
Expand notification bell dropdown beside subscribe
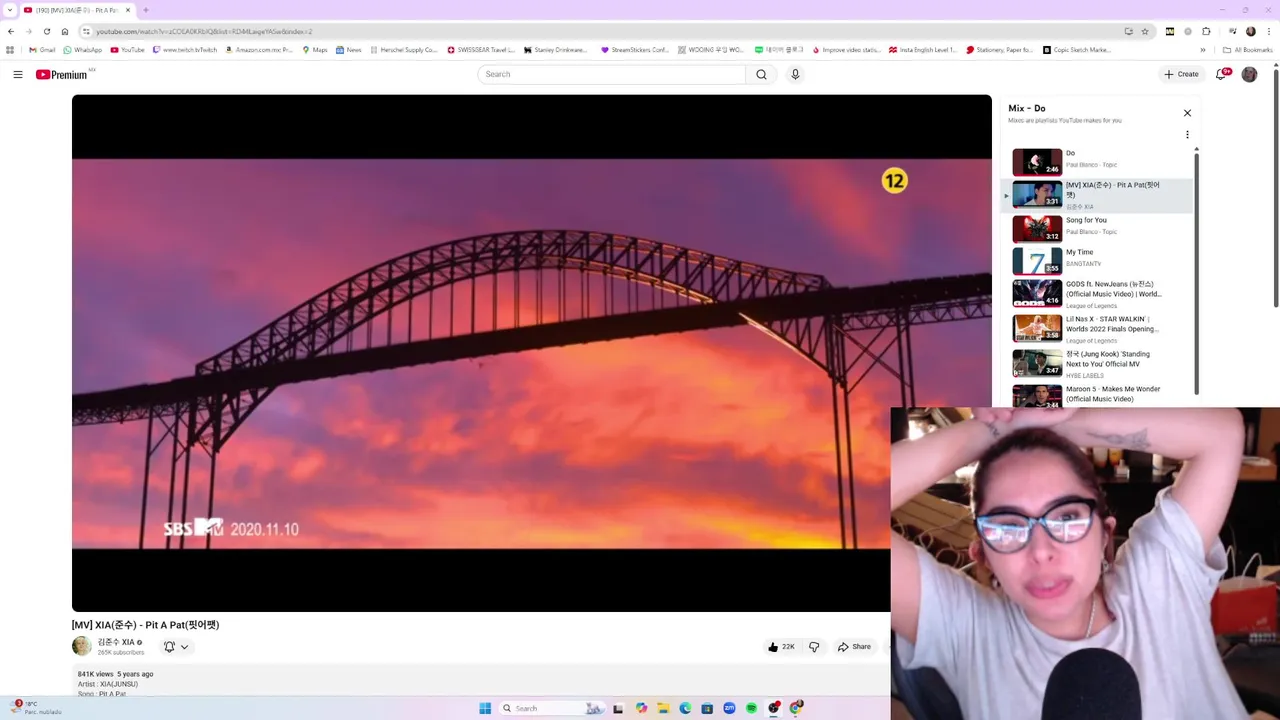coord(184,647)
